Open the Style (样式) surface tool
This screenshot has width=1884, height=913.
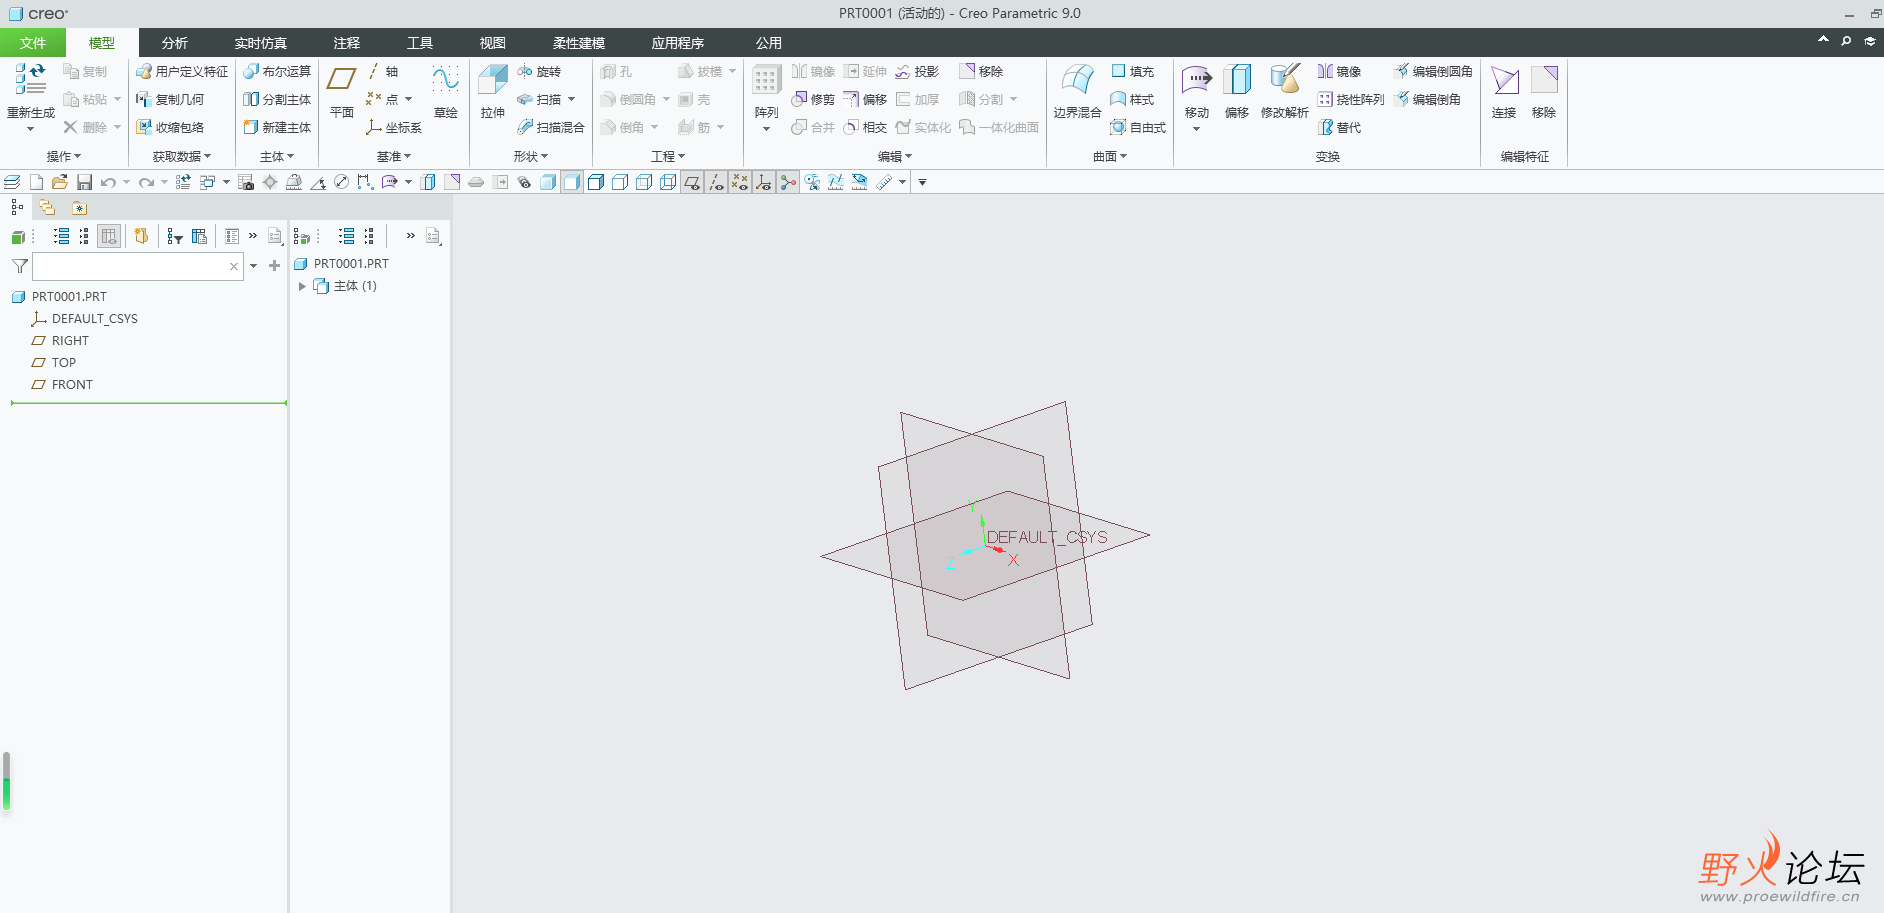pyautogui.click(x=1132, y=100)
